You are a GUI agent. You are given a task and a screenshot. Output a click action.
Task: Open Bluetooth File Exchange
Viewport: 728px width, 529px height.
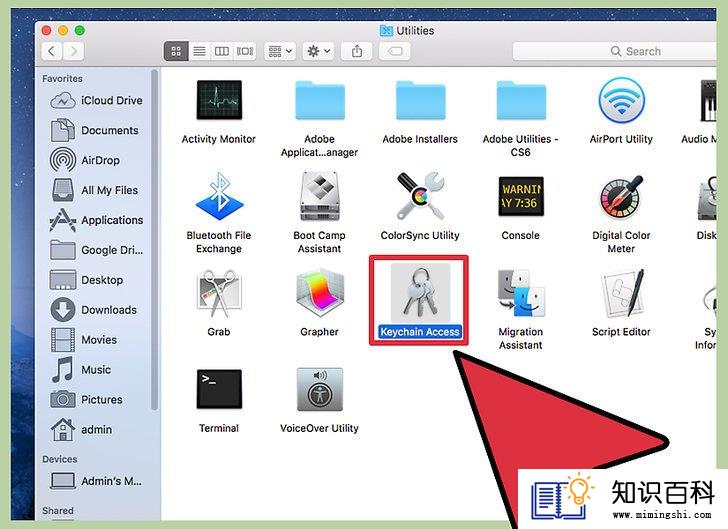pyautogui.click(x=219, y=197)
